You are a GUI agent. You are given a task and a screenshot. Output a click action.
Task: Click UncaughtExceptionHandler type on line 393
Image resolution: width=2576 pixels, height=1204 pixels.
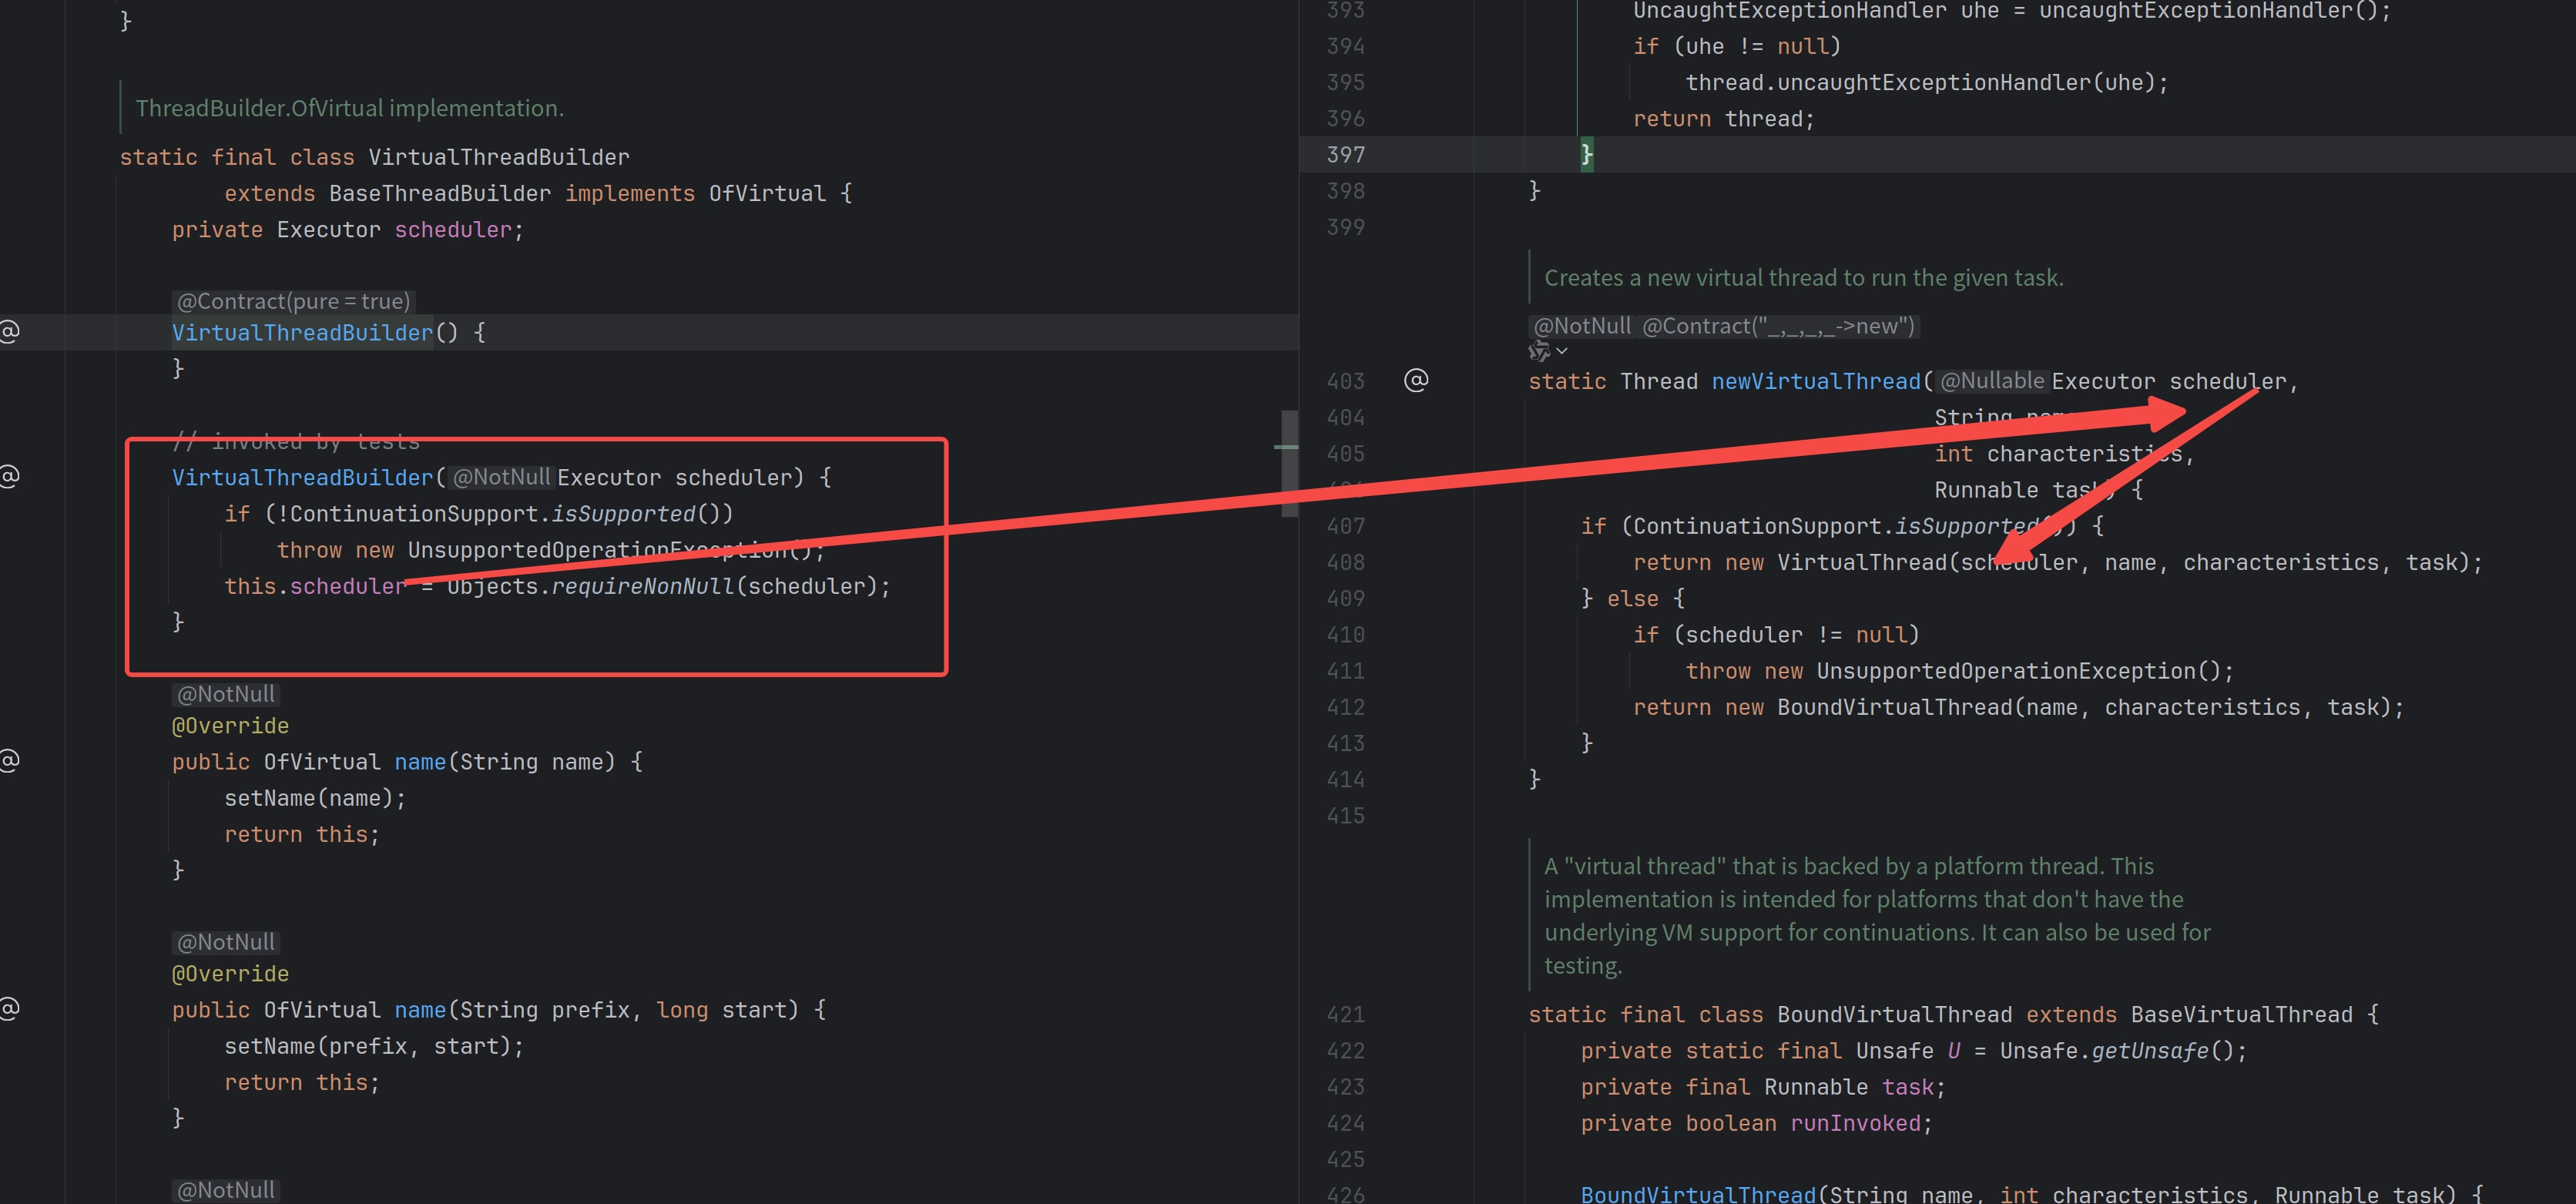pyautogui.click(x=1790, y=11)
